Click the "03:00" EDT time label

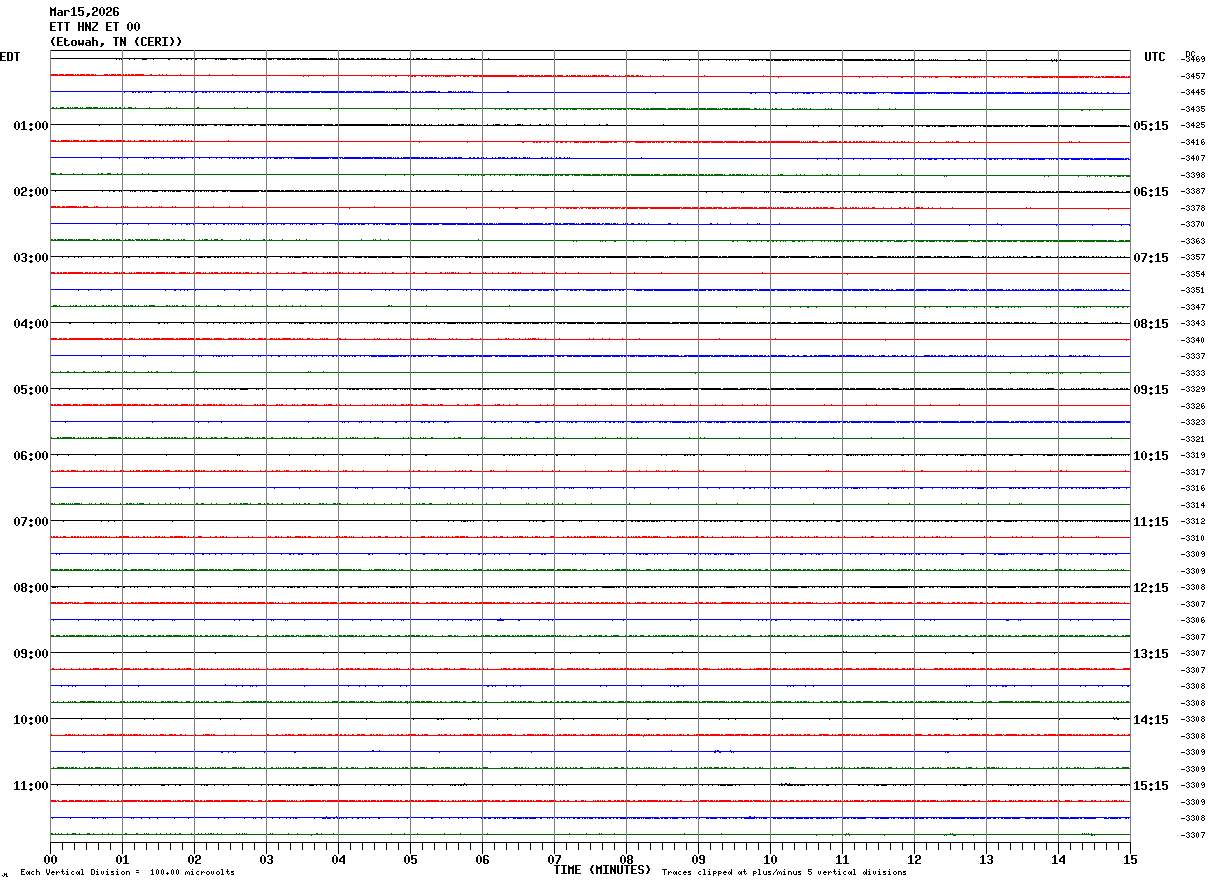coord(31,258)
